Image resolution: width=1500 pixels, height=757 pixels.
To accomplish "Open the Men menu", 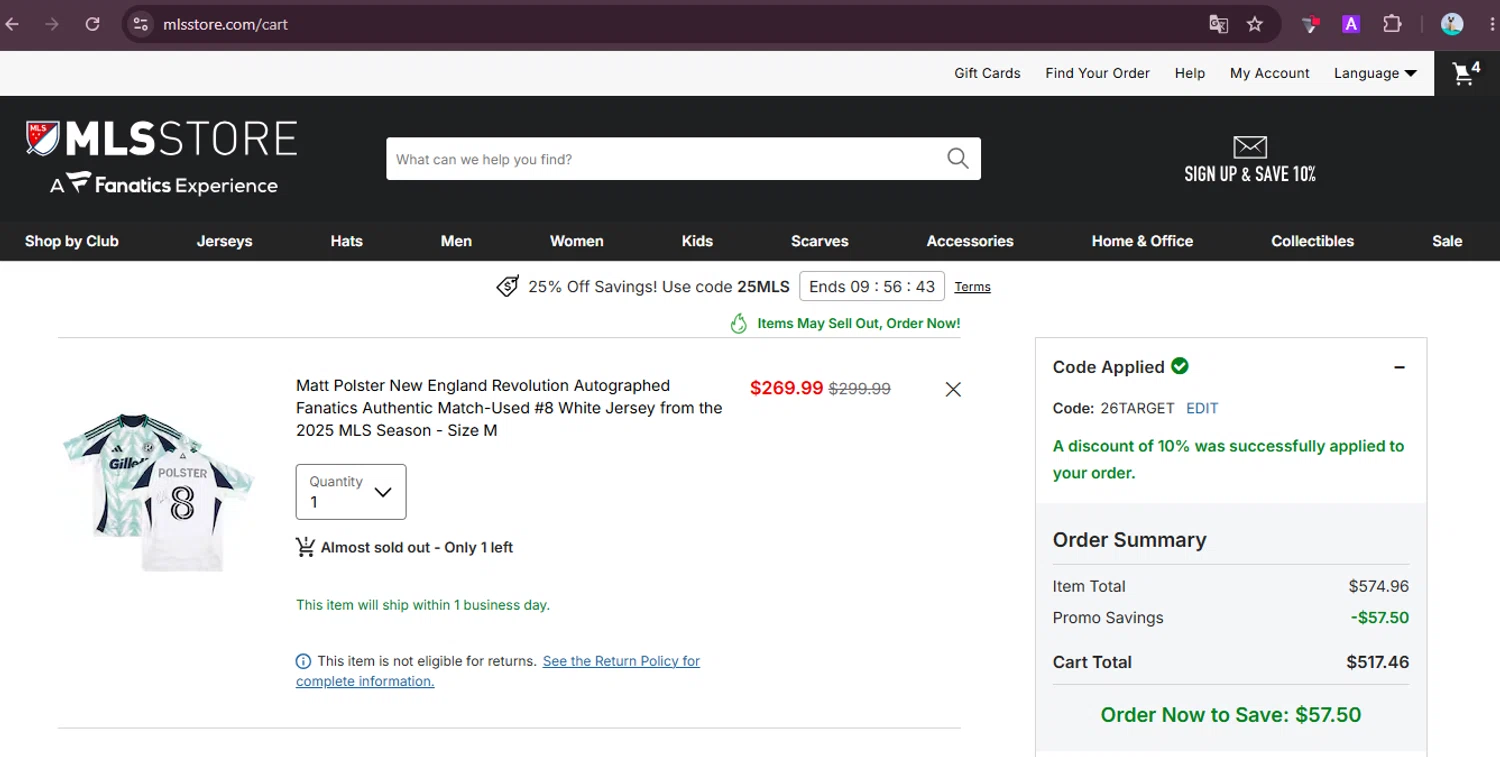I will (456, 241).
